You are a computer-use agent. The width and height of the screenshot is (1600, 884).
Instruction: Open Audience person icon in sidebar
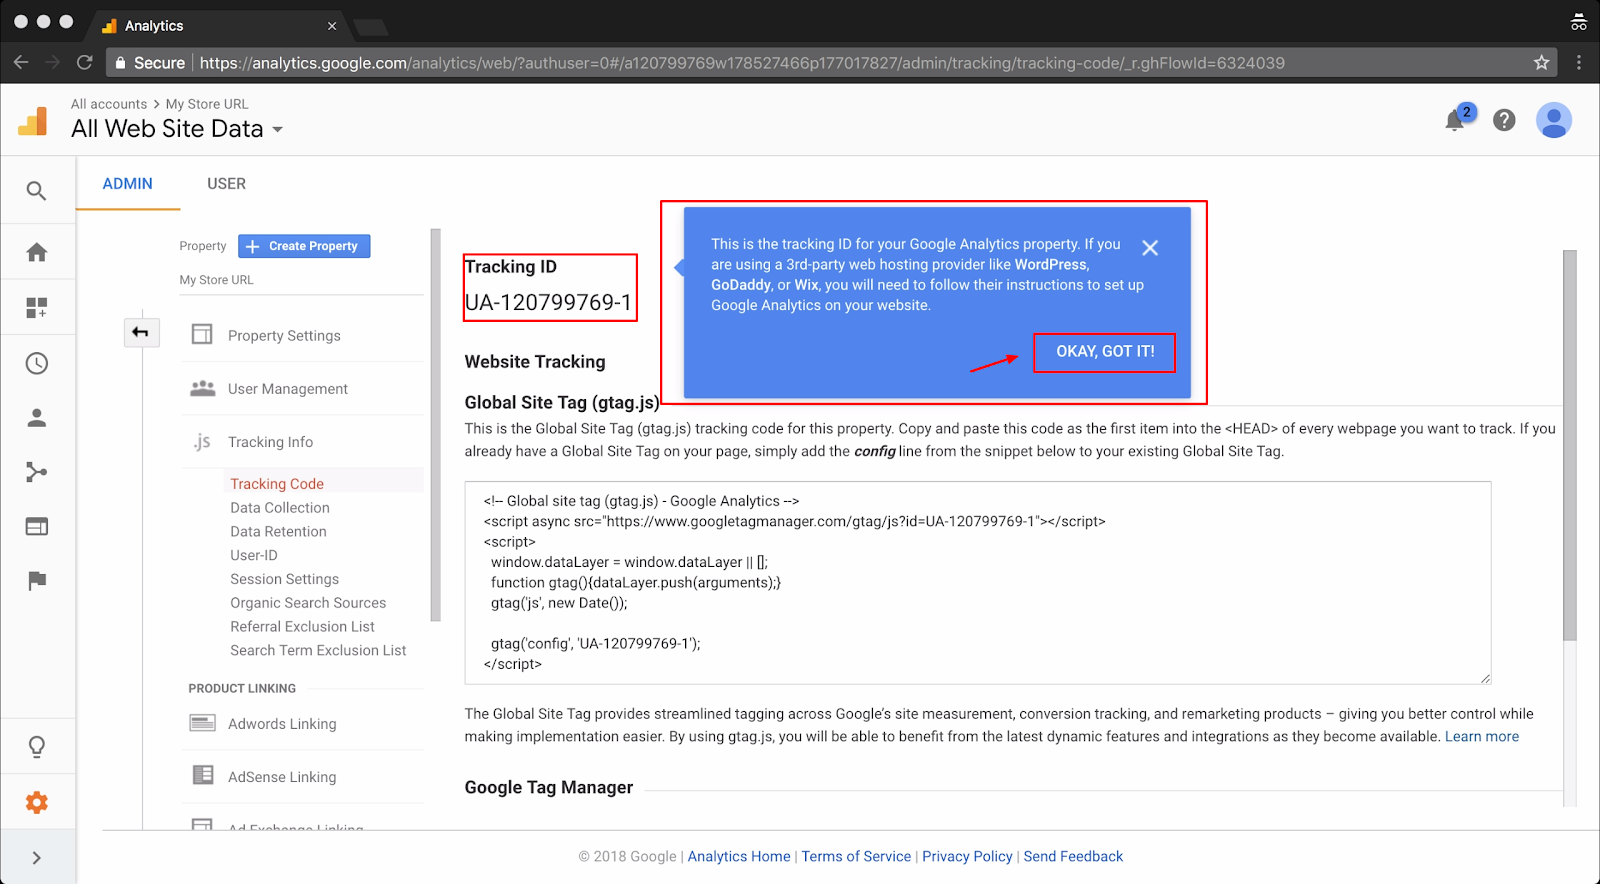(x=37, y=418)
